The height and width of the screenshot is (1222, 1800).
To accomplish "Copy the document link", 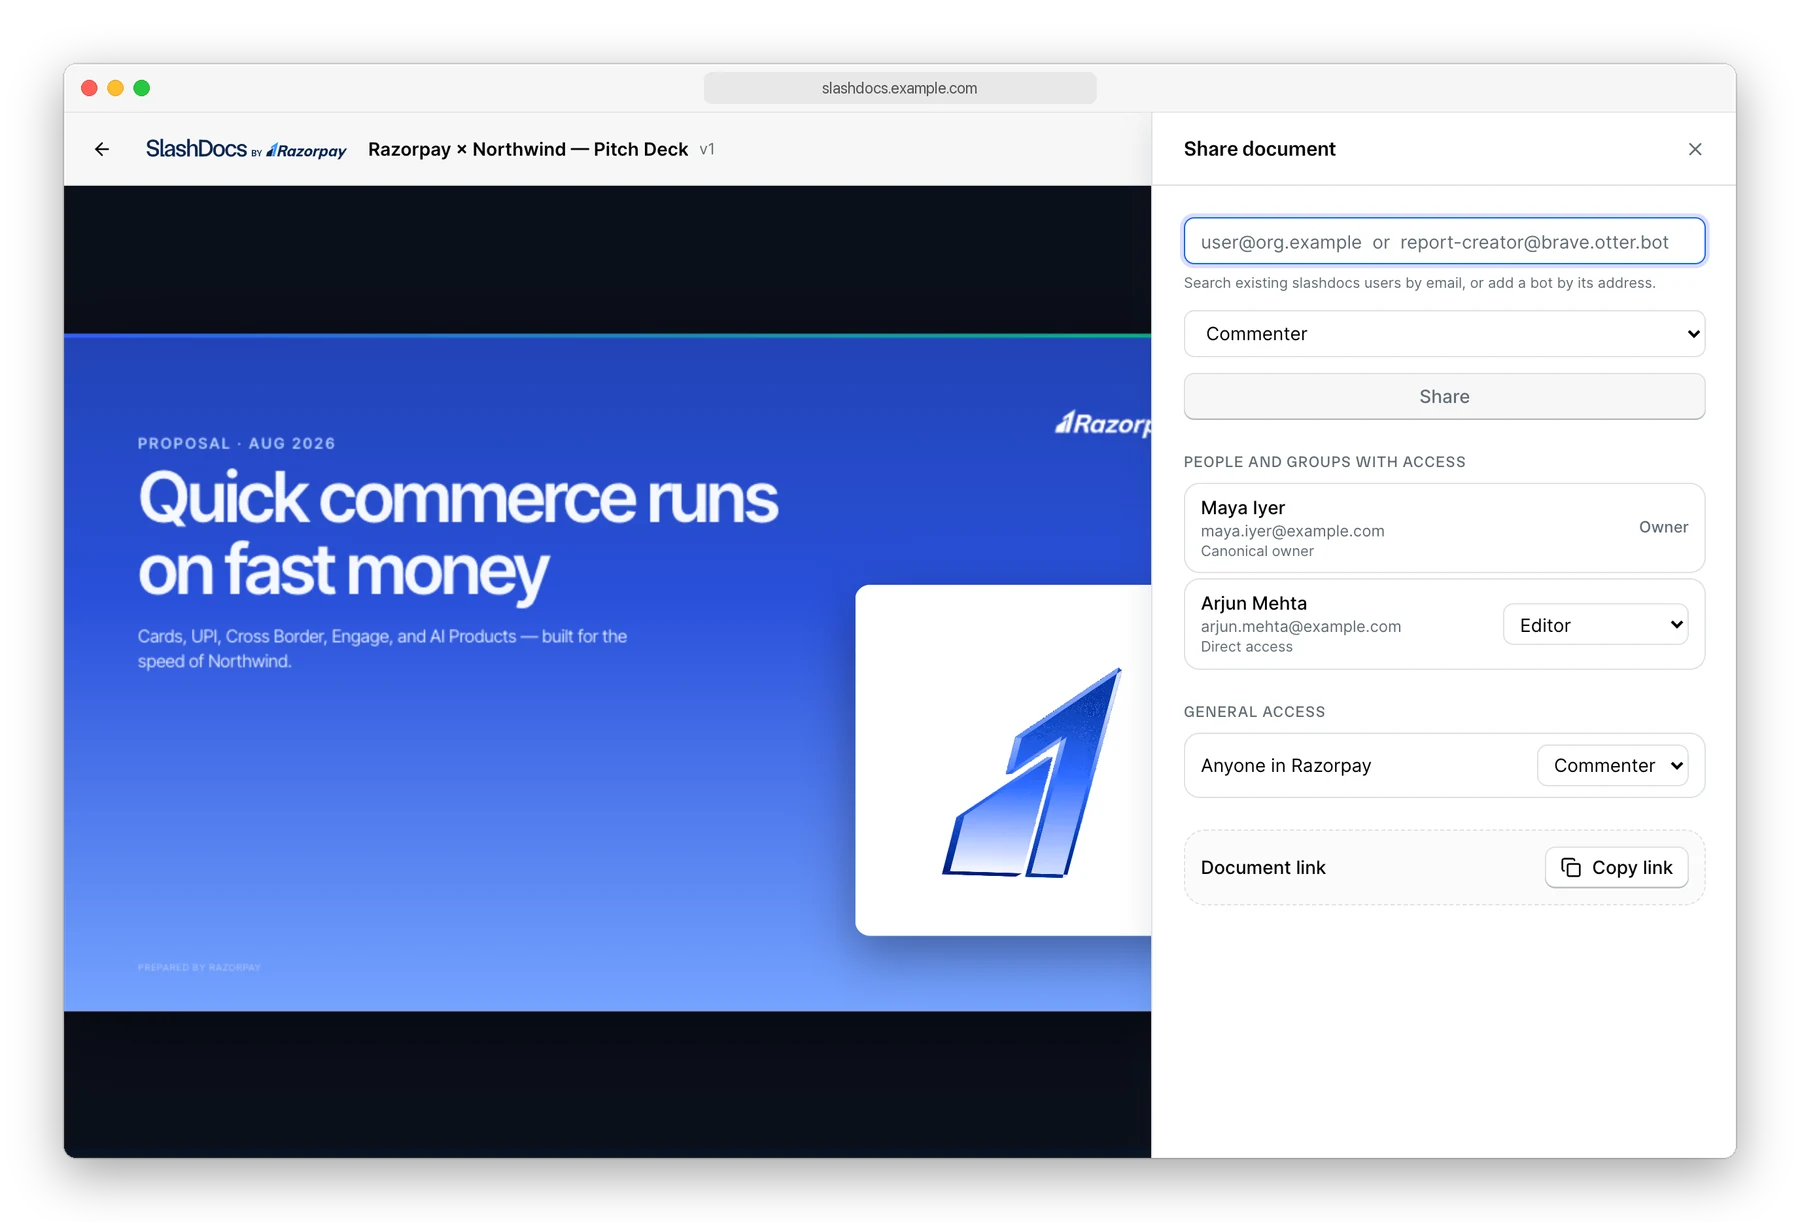I will pyautogui.click(x=1617, y=867).
